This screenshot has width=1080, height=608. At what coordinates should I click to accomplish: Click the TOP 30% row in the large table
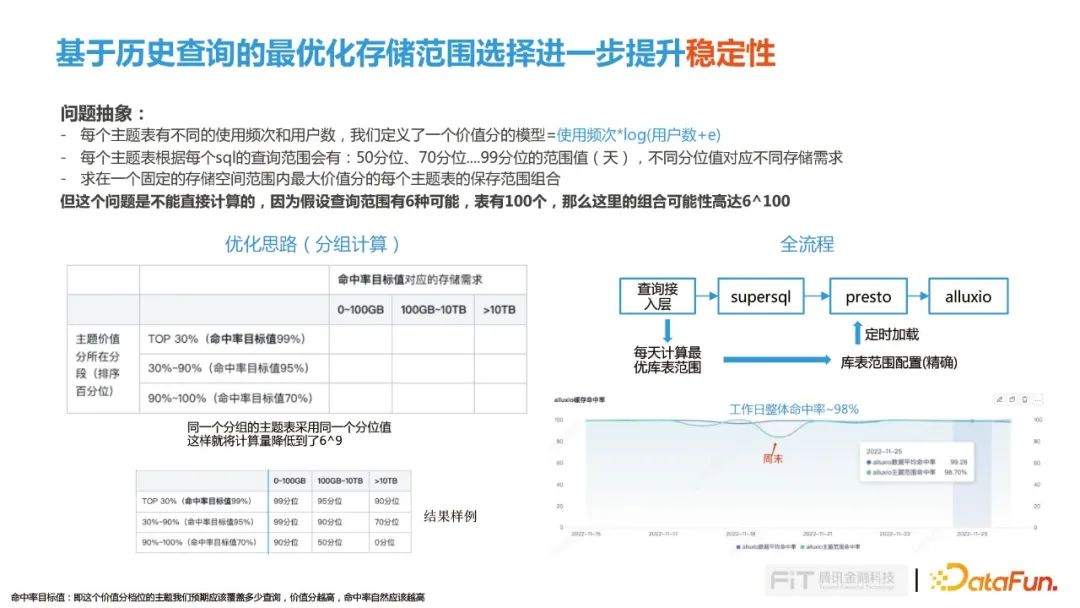tap(226, 339)
